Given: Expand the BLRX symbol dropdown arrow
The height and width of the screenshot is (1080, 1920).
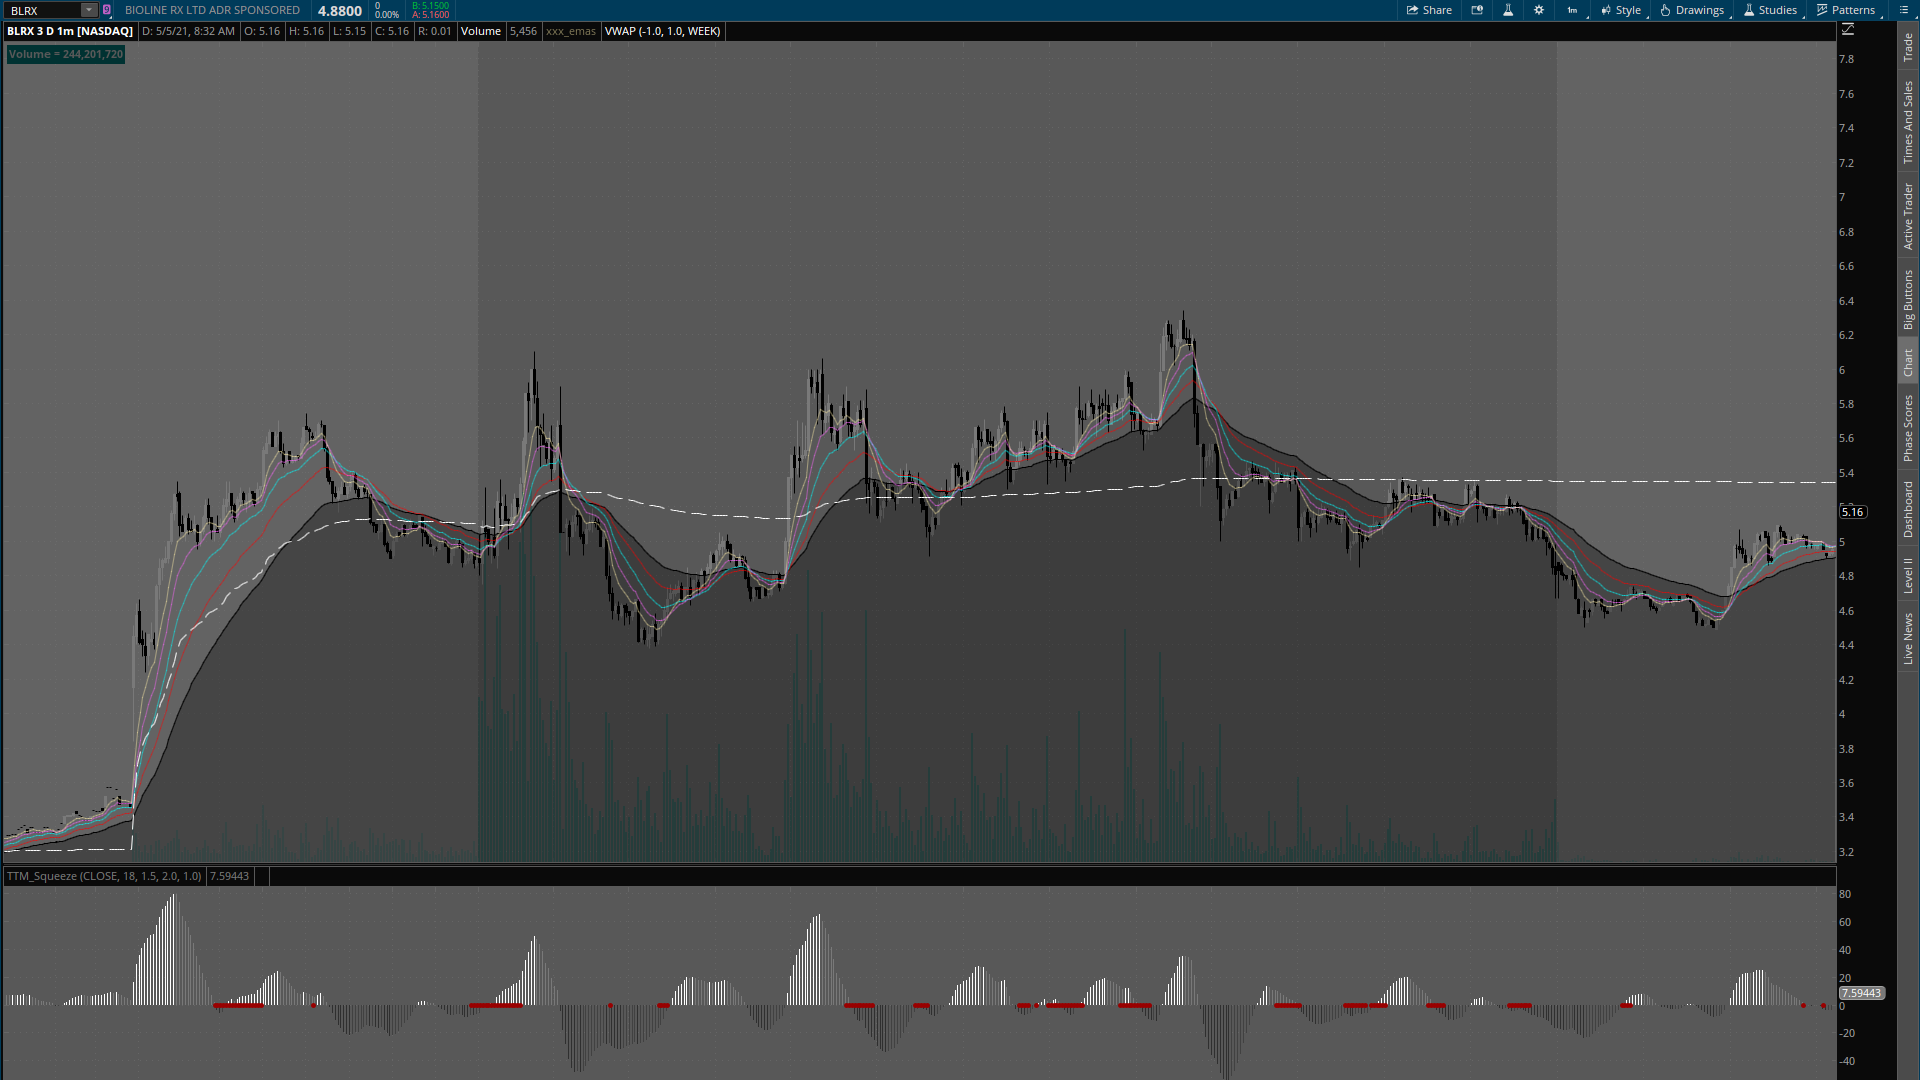Looking at the screenshot, I should point(89,10).
